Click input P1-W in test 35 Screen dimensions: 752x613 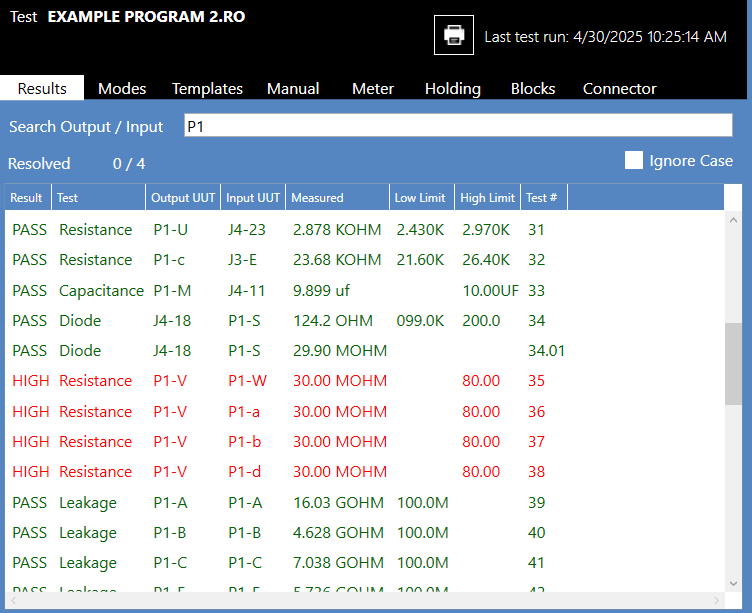pyautogui.click(x=247, y=380)
